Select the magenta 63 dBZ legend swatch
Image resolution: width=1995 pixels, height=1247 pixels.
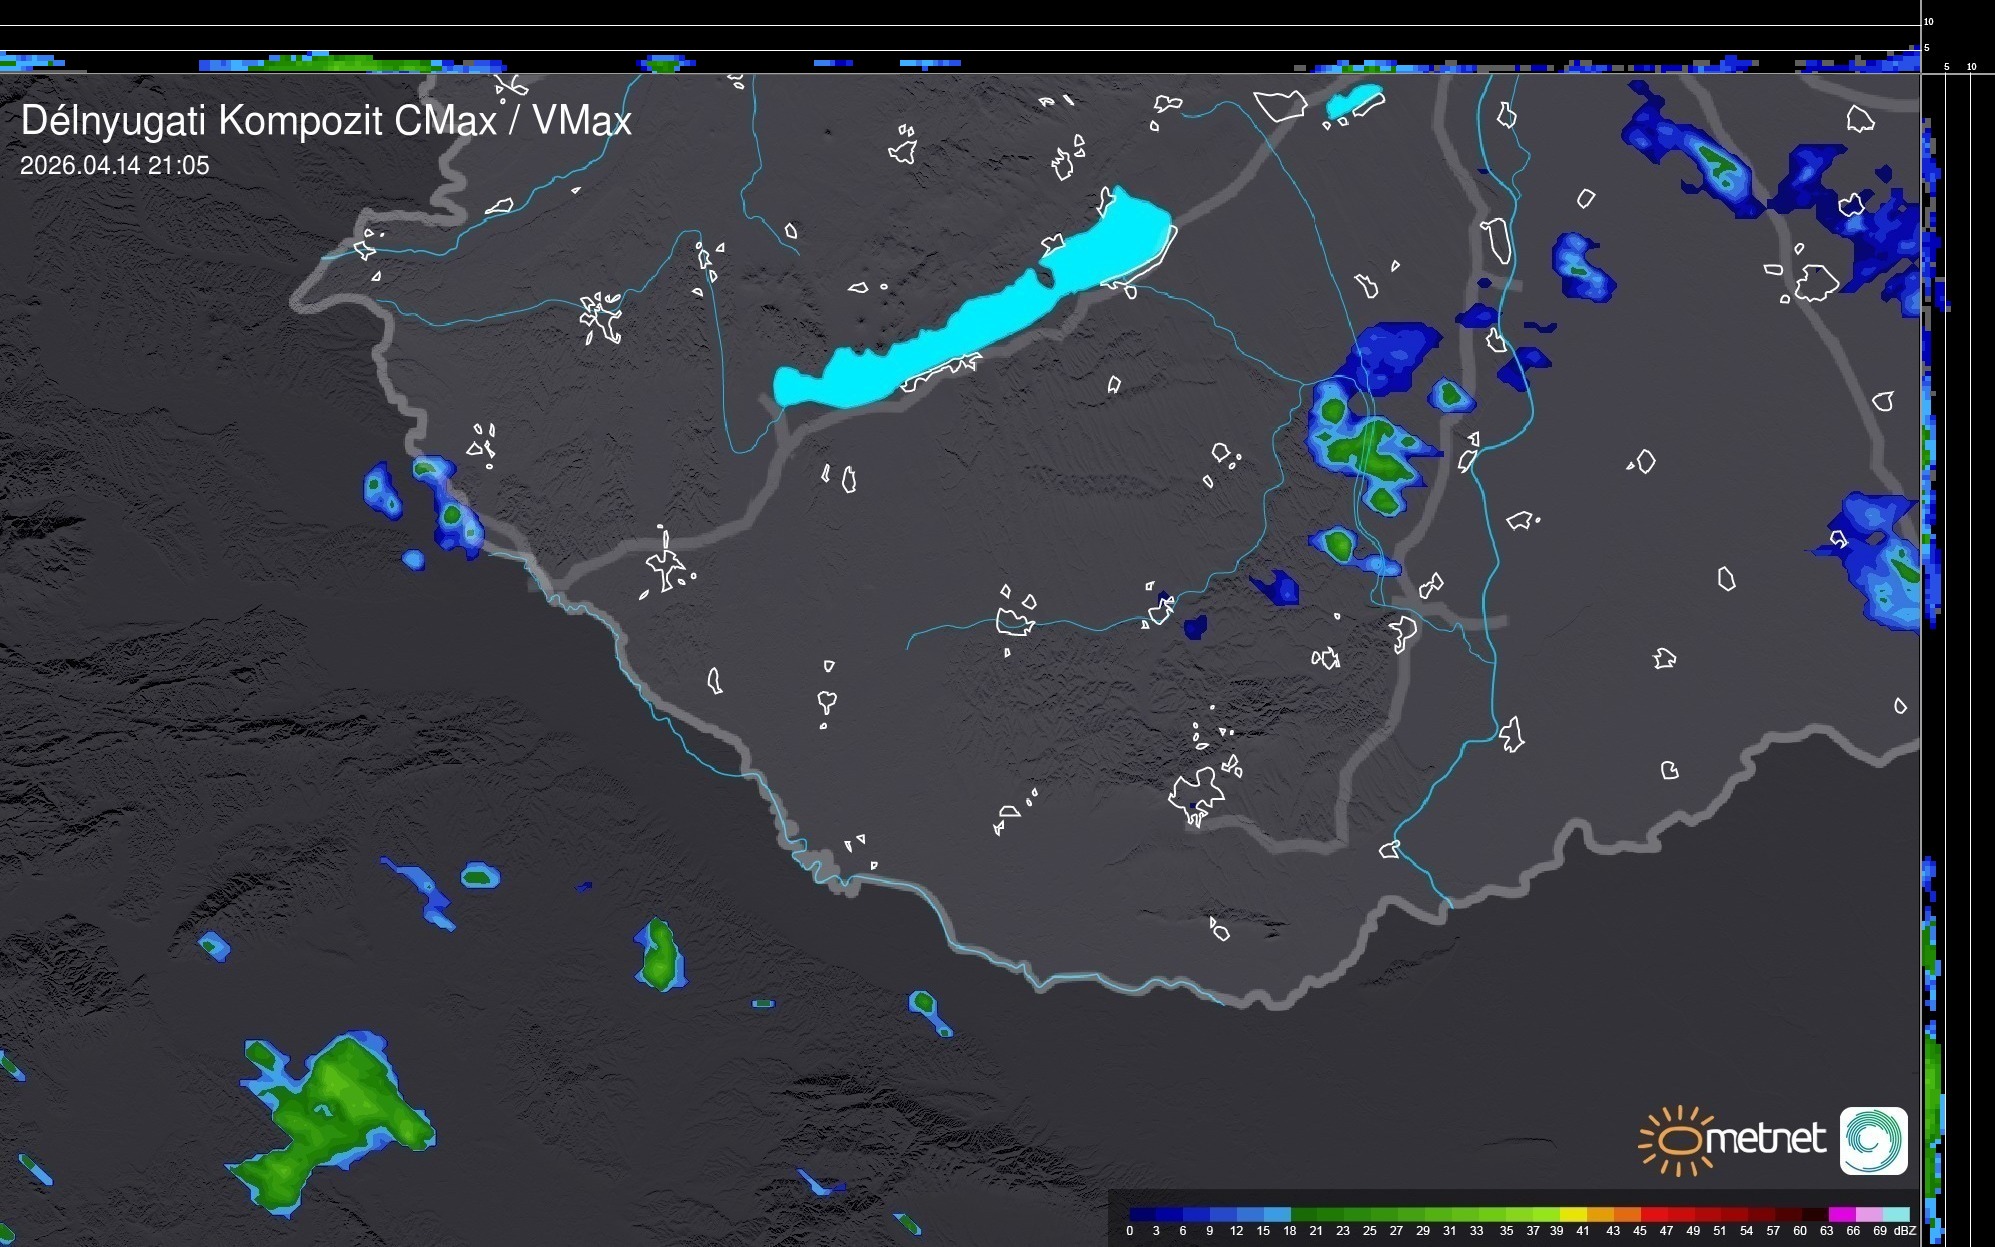tap(1843, 1214)
